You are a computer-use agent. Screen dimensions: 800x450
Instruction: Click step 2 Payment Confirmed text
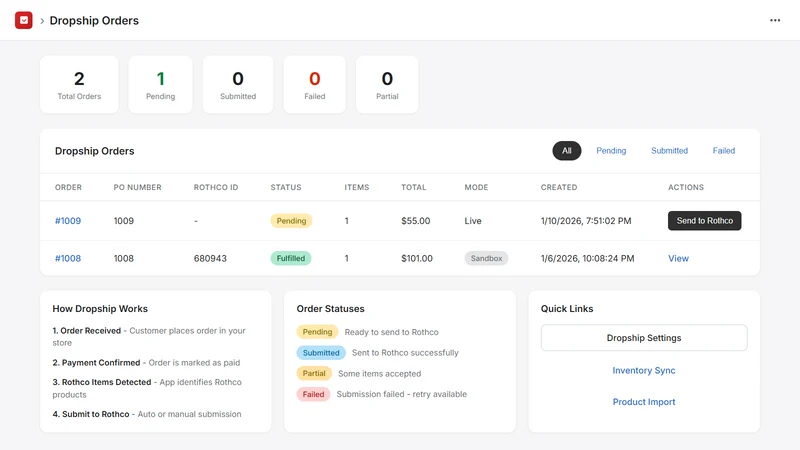pos(146,363)
